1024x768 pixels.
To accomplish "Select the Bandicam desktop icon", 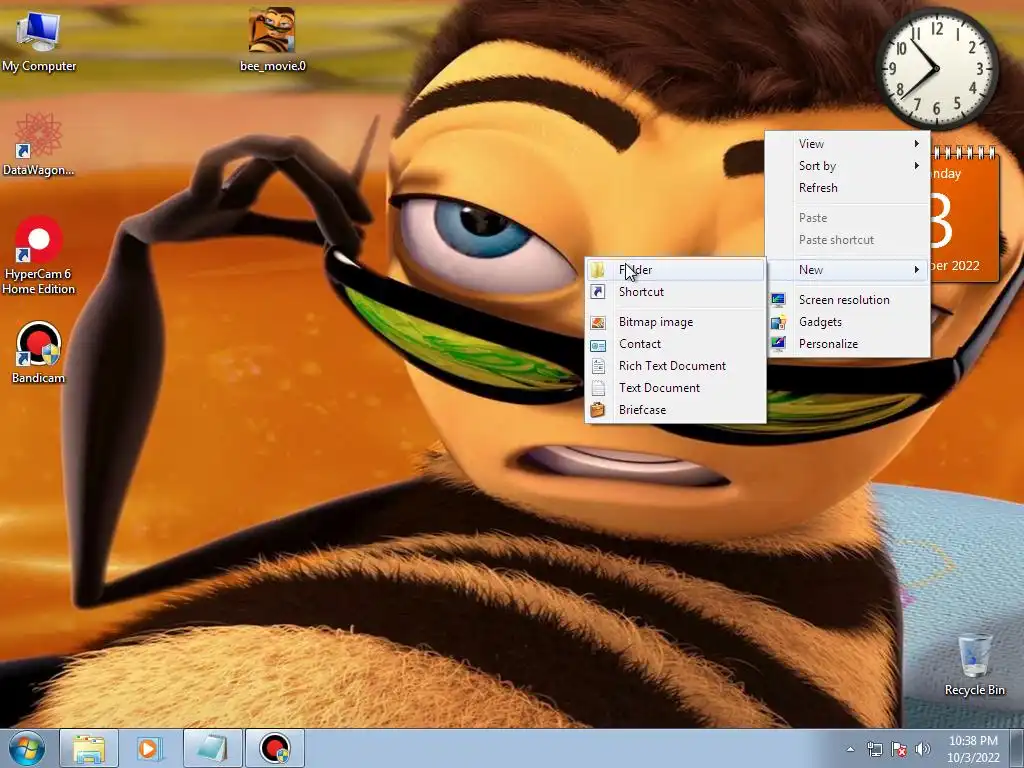I will point(38,353).
